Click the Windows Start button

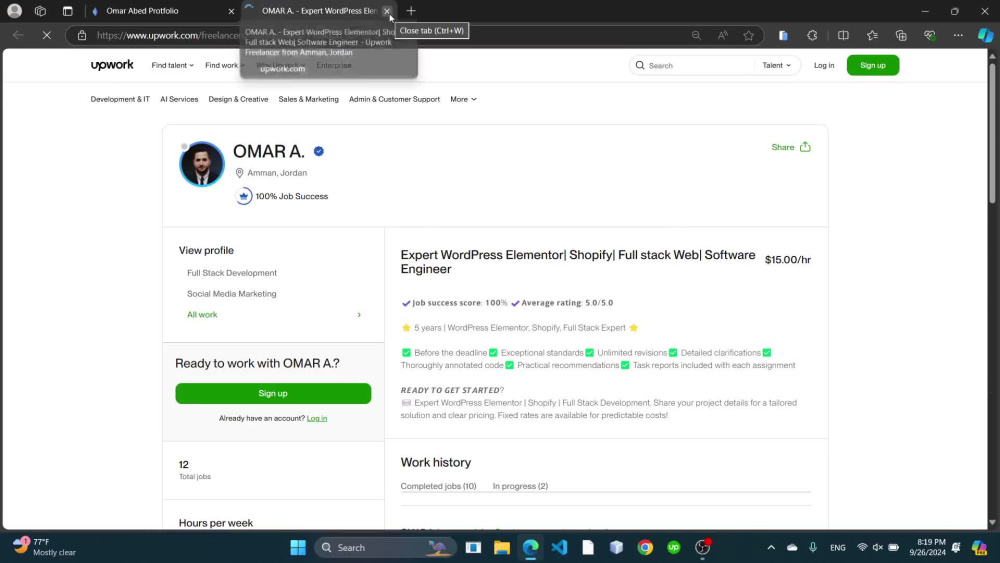tap(298, 547)
